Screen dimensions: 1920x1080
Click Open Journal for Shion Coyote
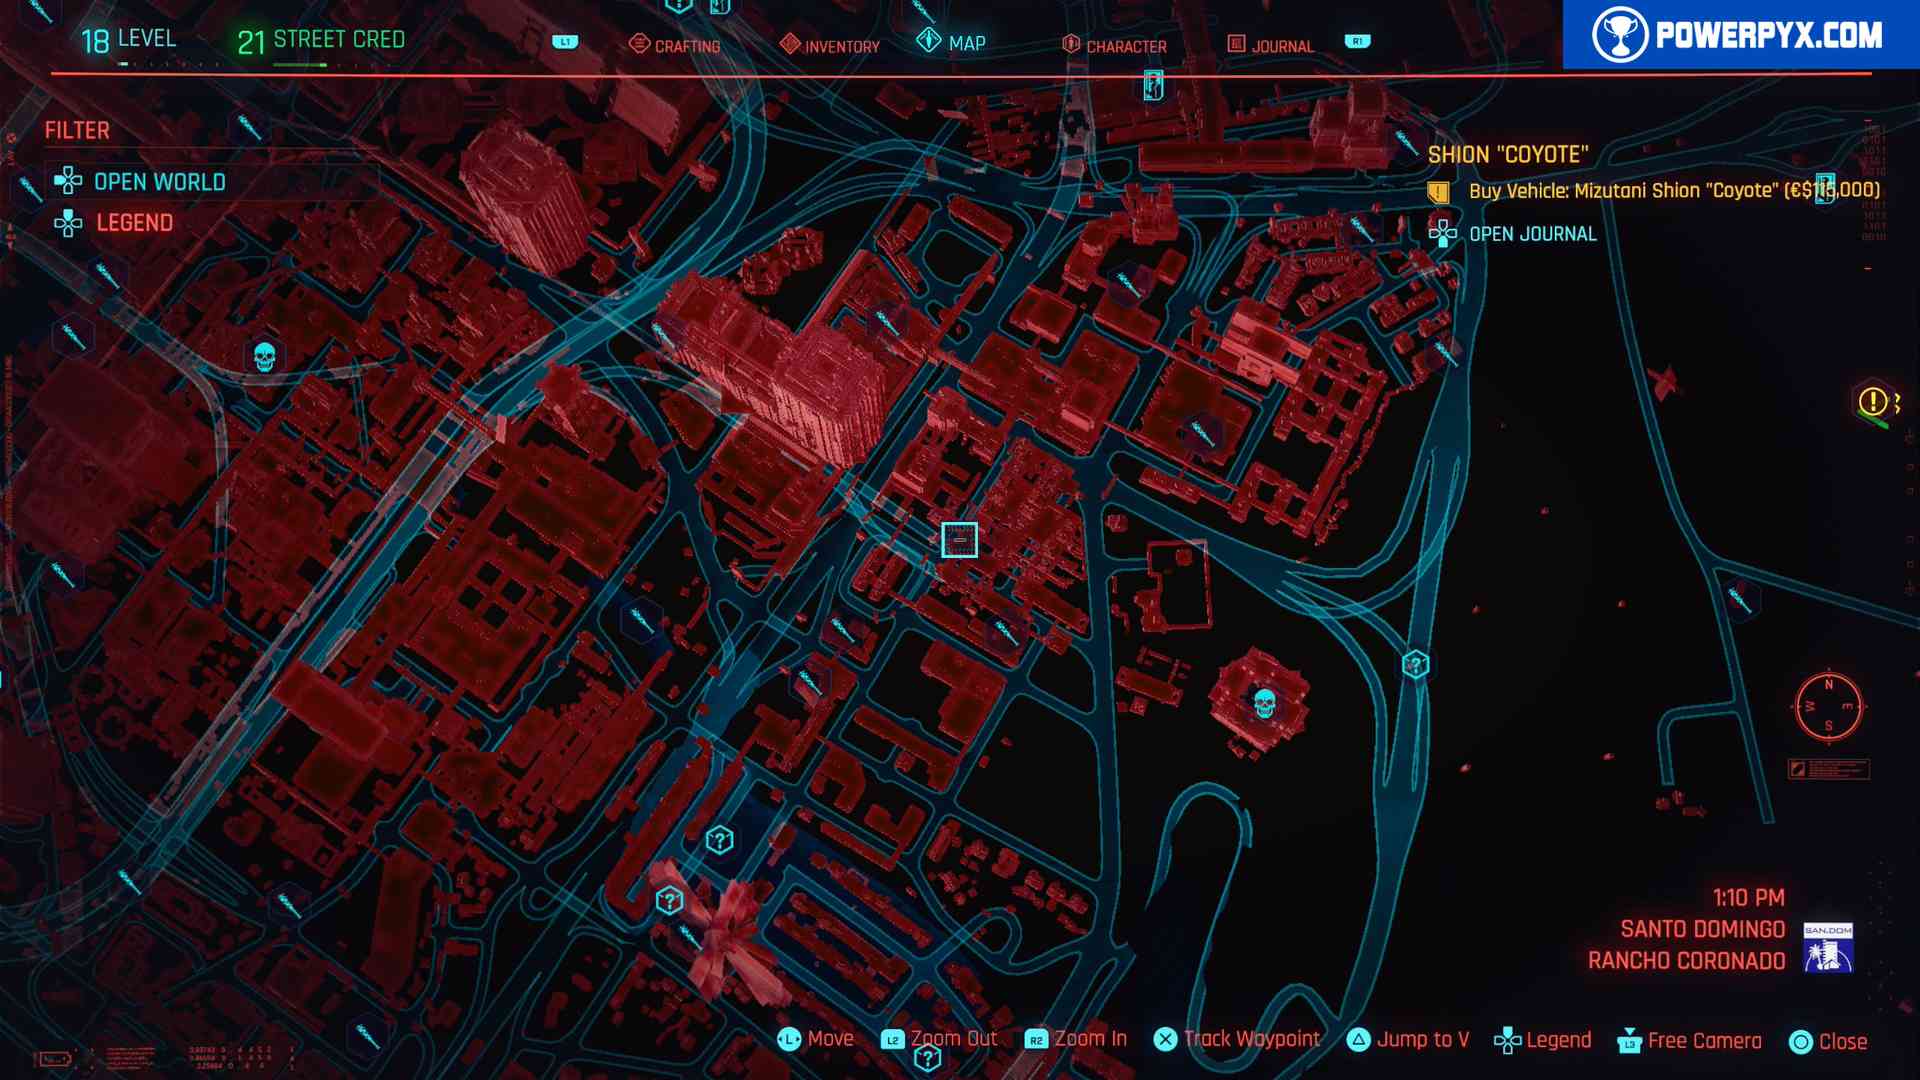click(1531, 233)
